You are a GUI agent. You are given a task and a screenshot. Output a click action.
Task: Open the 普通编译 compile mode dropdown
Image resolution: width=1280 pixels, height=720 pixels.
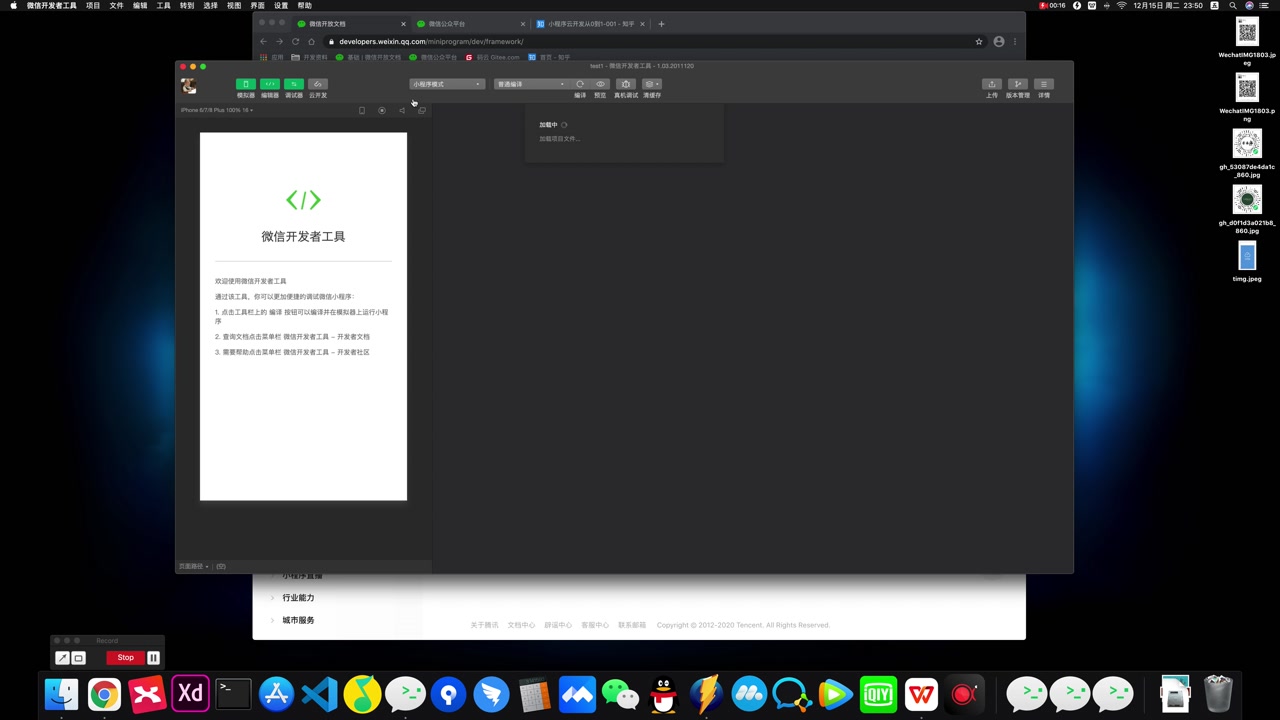tap(530, 84)
